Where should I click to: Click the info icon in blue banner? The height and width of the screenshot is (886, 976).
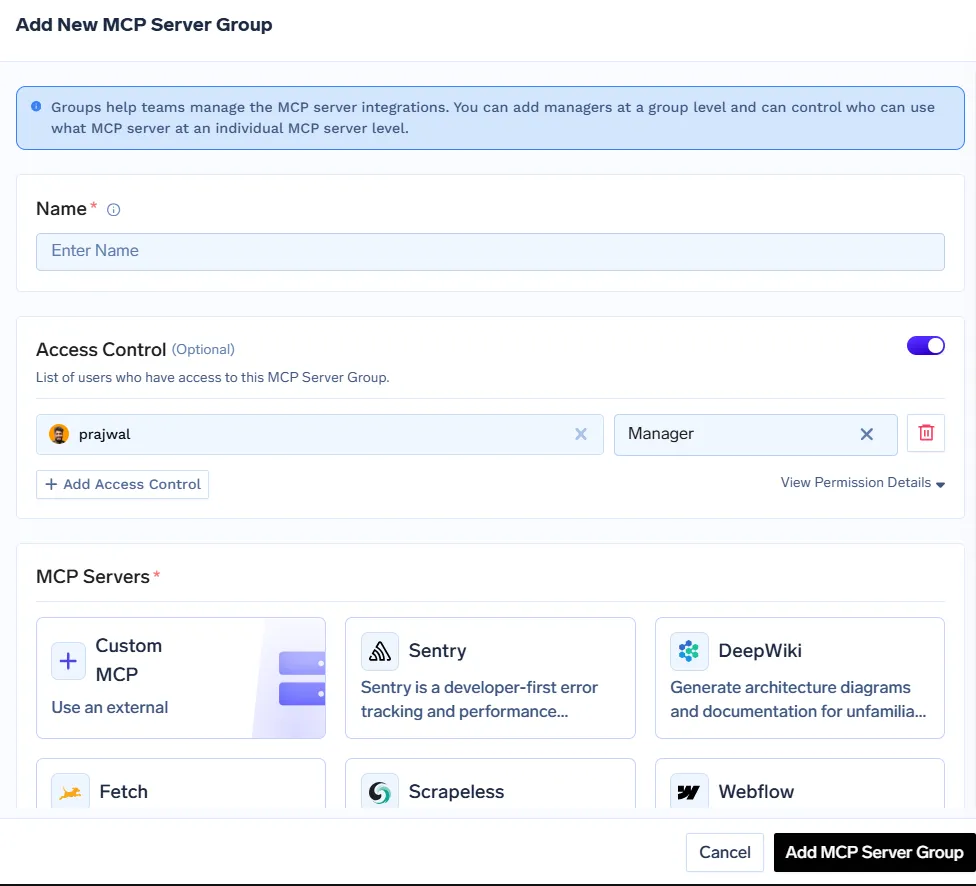coord(37,106)
